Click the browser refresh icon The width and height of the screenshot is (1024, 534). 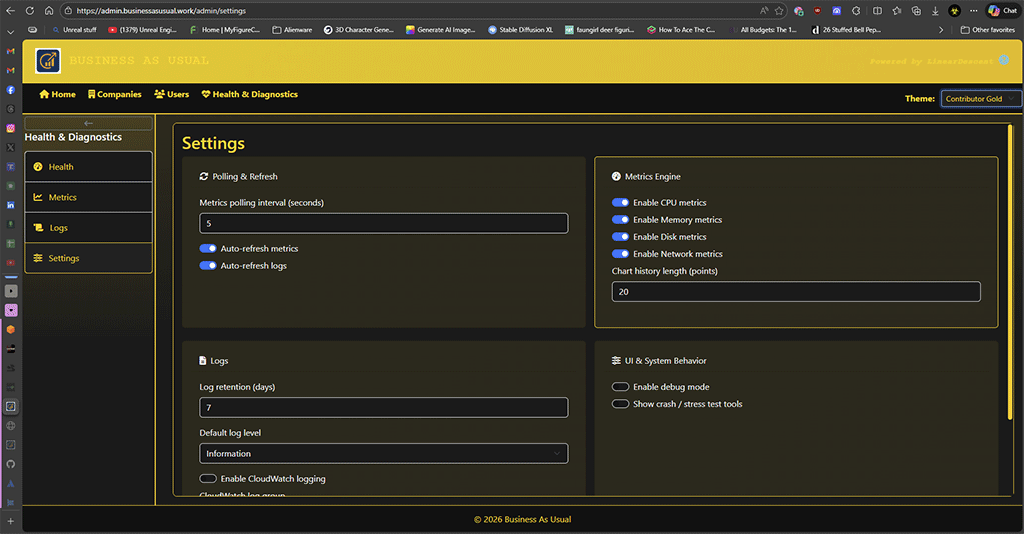tap(29, 10)
